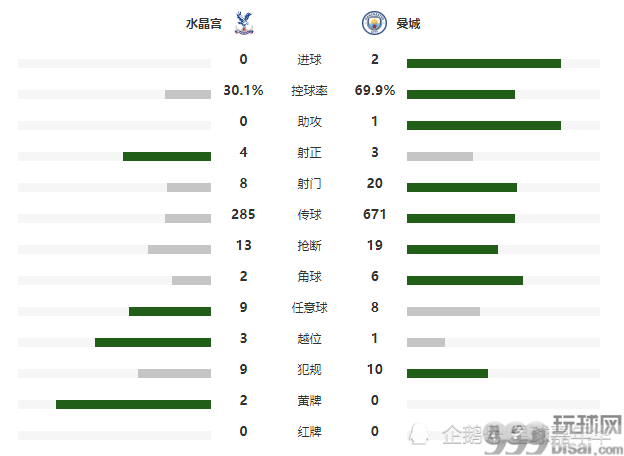Click the 285 passes value
The image size is (624, 456).
(x=243, y=214)
